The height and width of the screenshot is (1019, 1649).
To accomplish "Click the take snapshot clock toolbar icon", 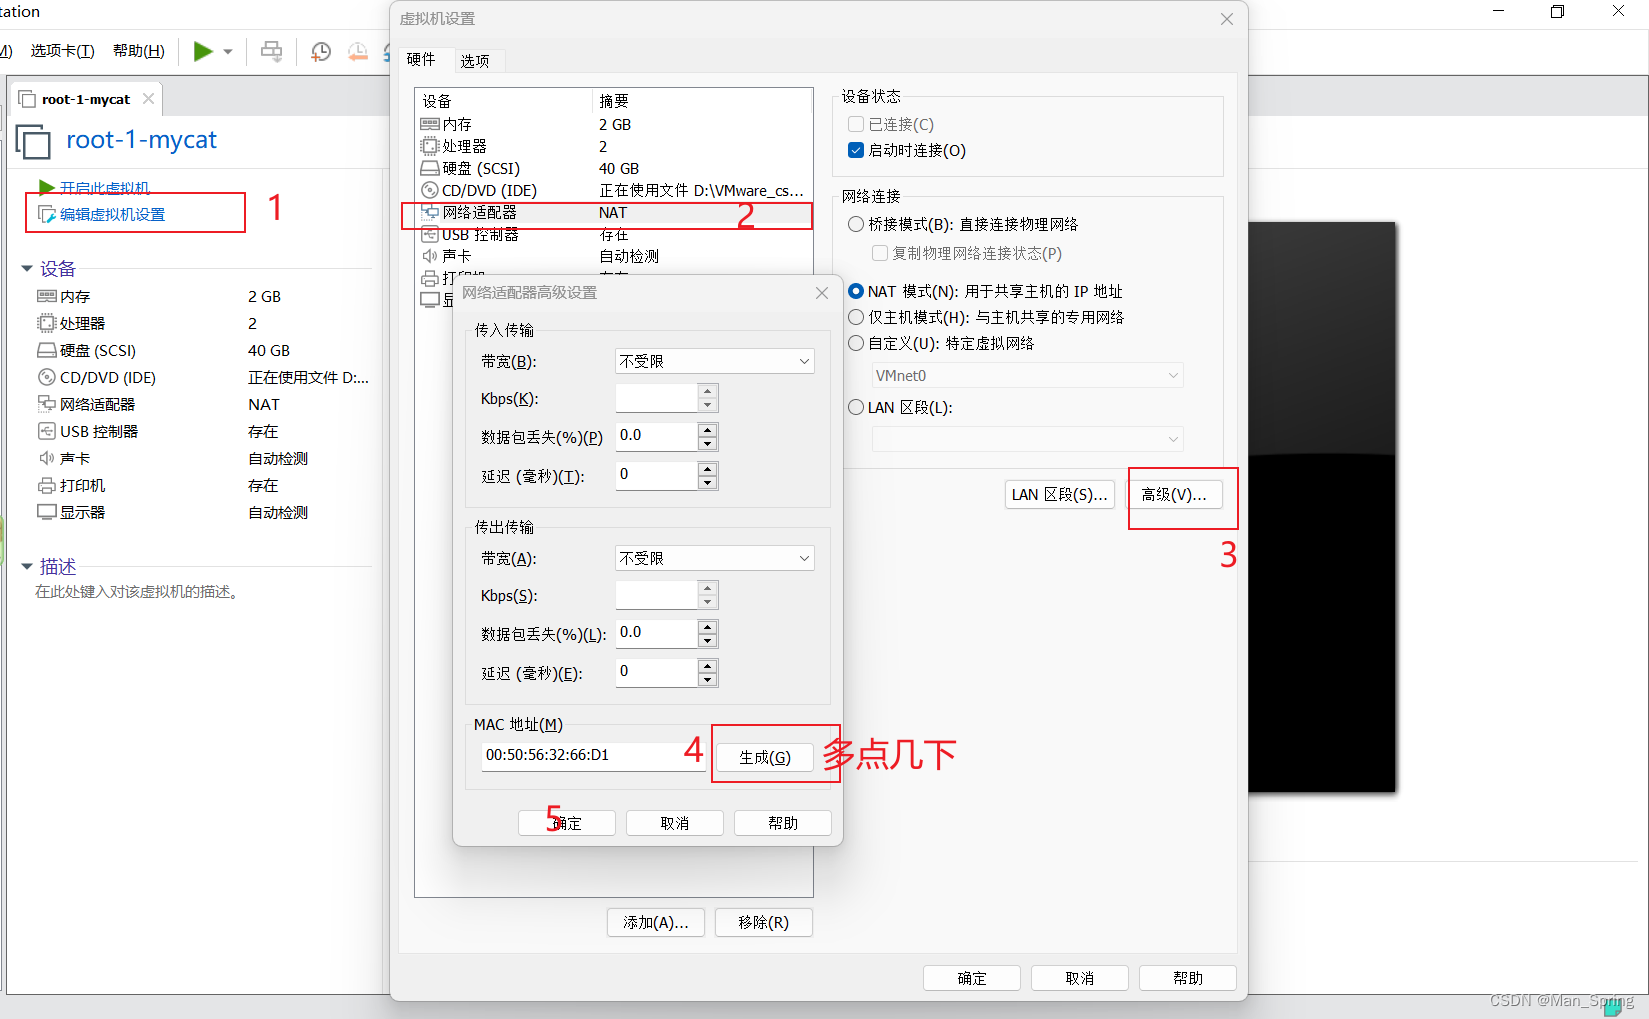I will 320,51.
